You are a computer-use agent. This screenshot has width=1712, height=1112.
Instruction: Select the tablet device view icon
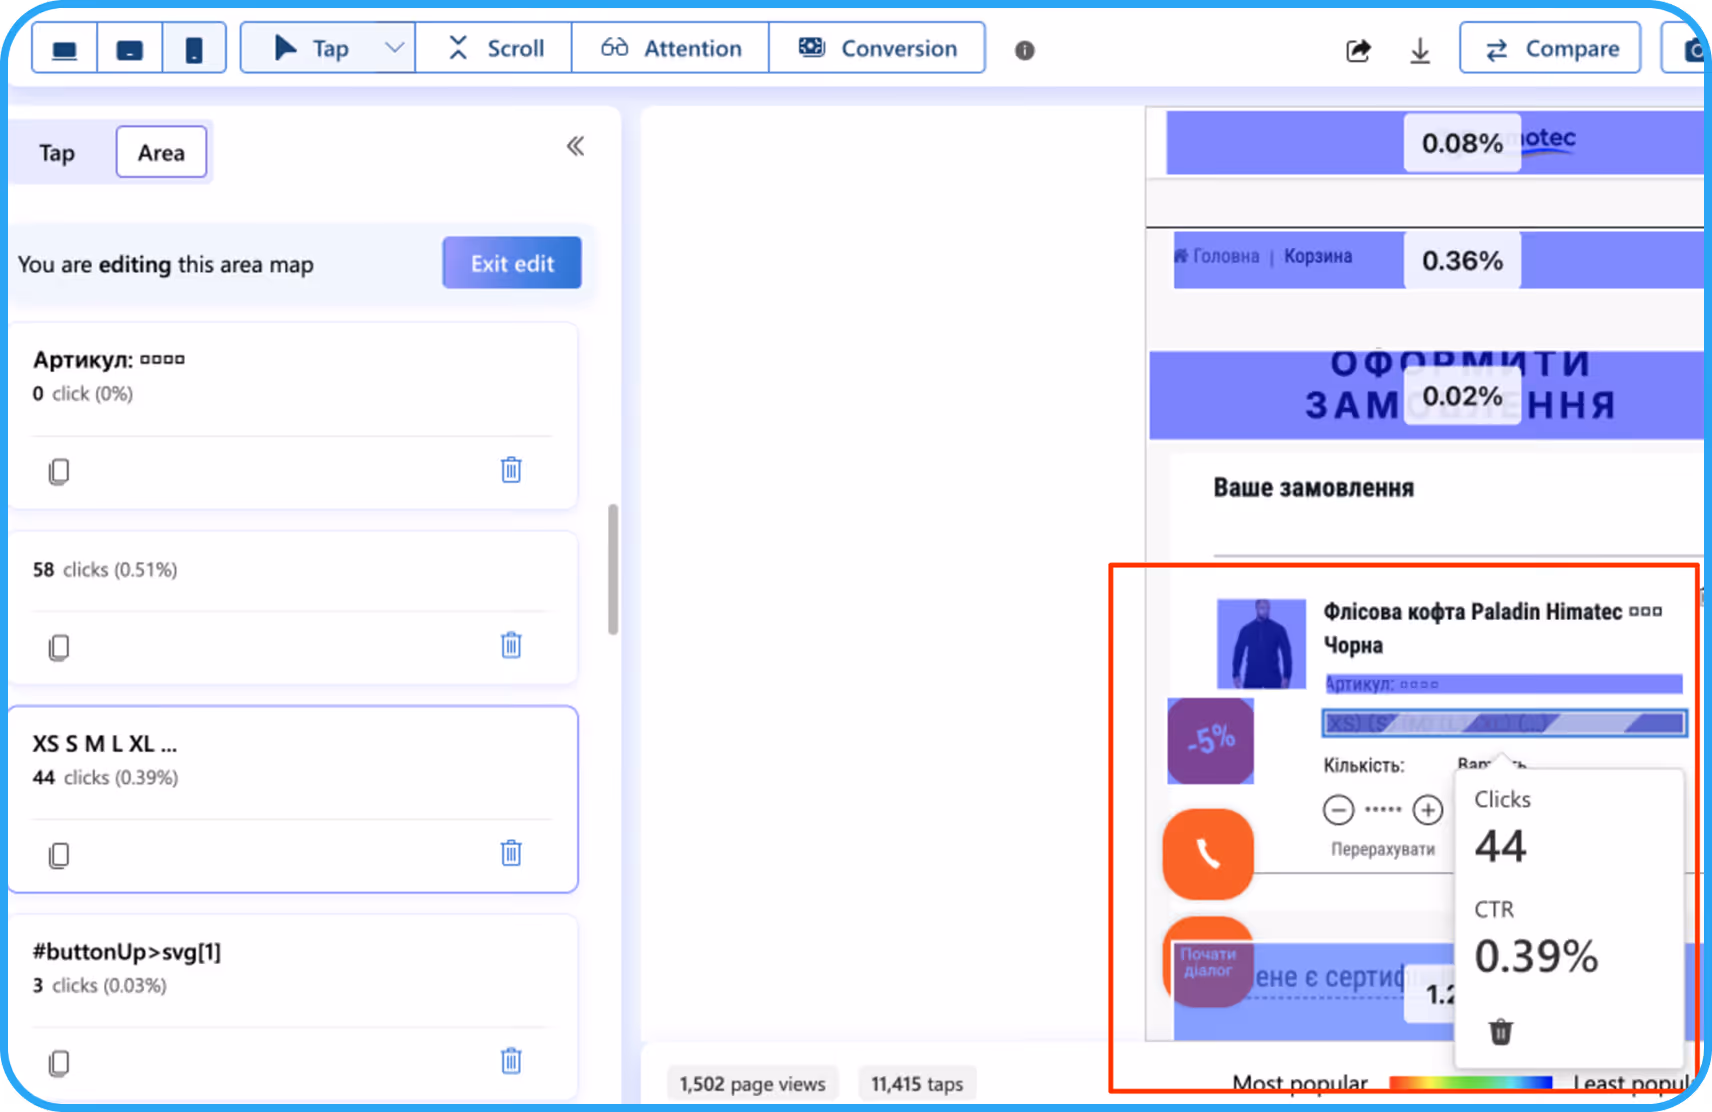pos(130,49)
